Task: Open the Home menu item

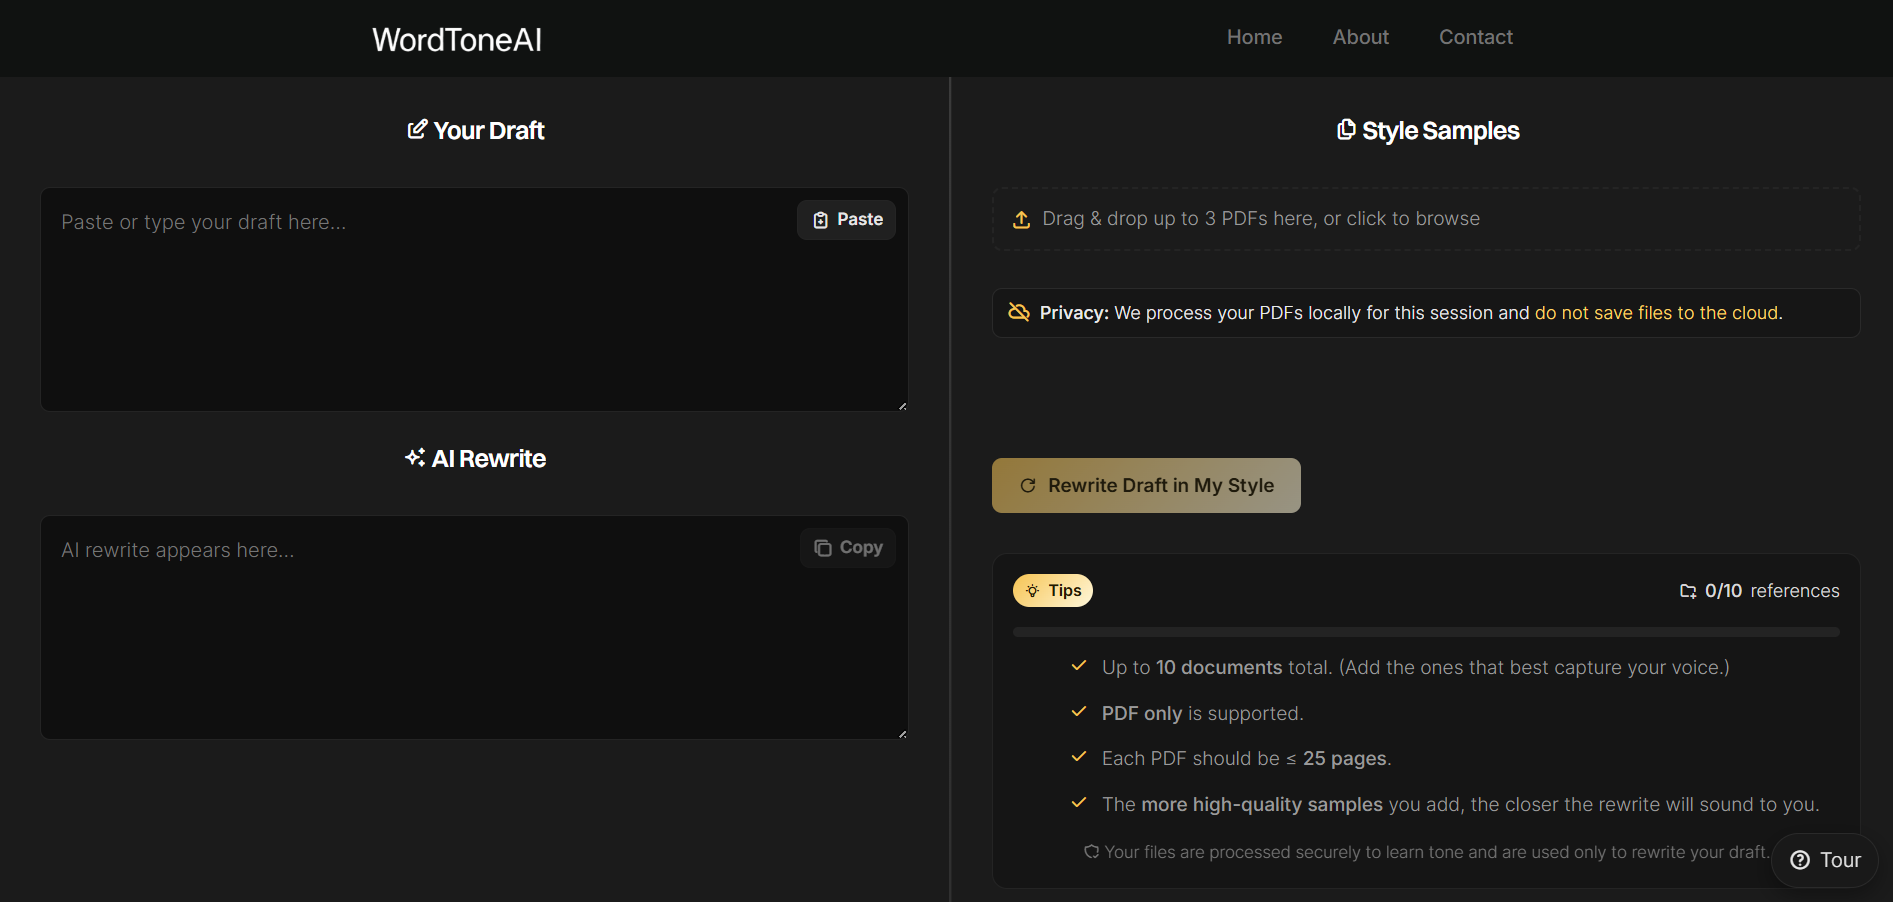Action: point(1254,37)
